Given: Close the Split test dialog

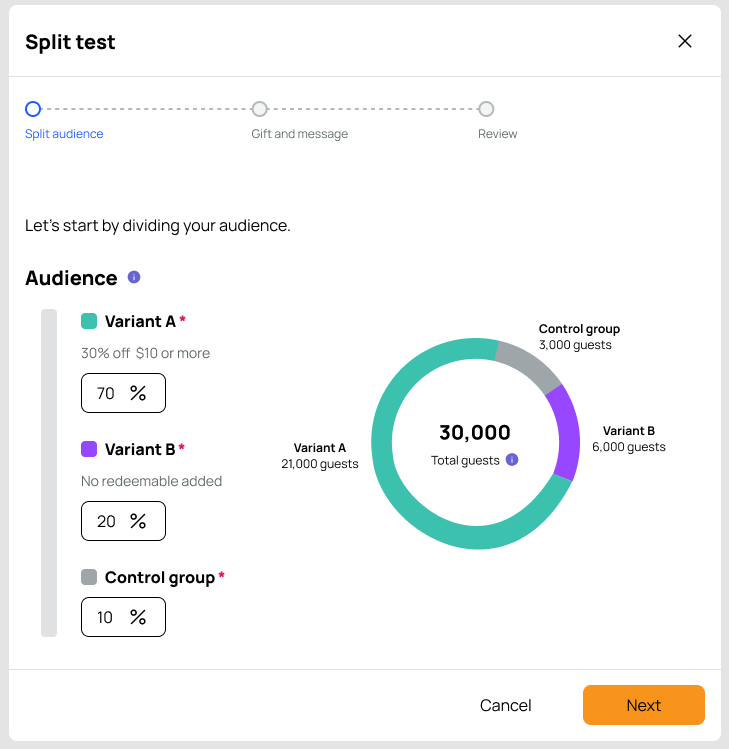Looking at the screenshot, I should [x=685, y=41].
